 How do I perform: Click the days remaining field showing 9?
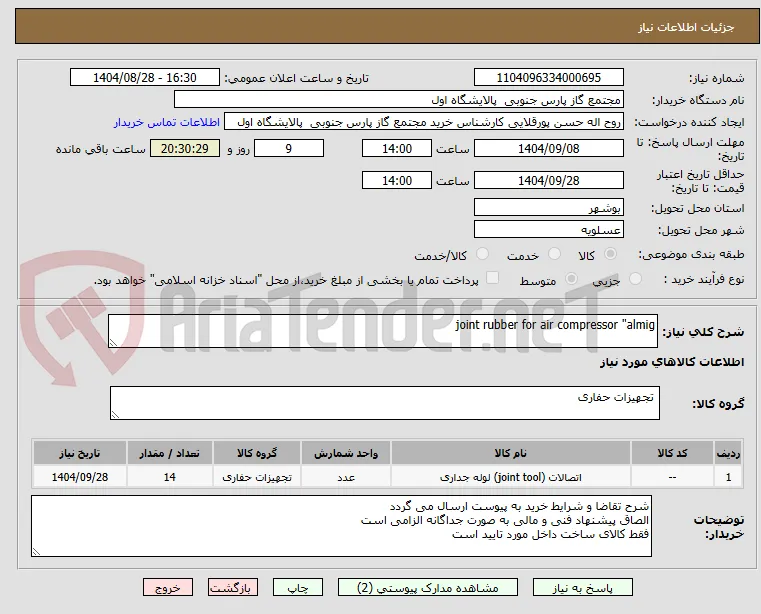click(289, 149)
